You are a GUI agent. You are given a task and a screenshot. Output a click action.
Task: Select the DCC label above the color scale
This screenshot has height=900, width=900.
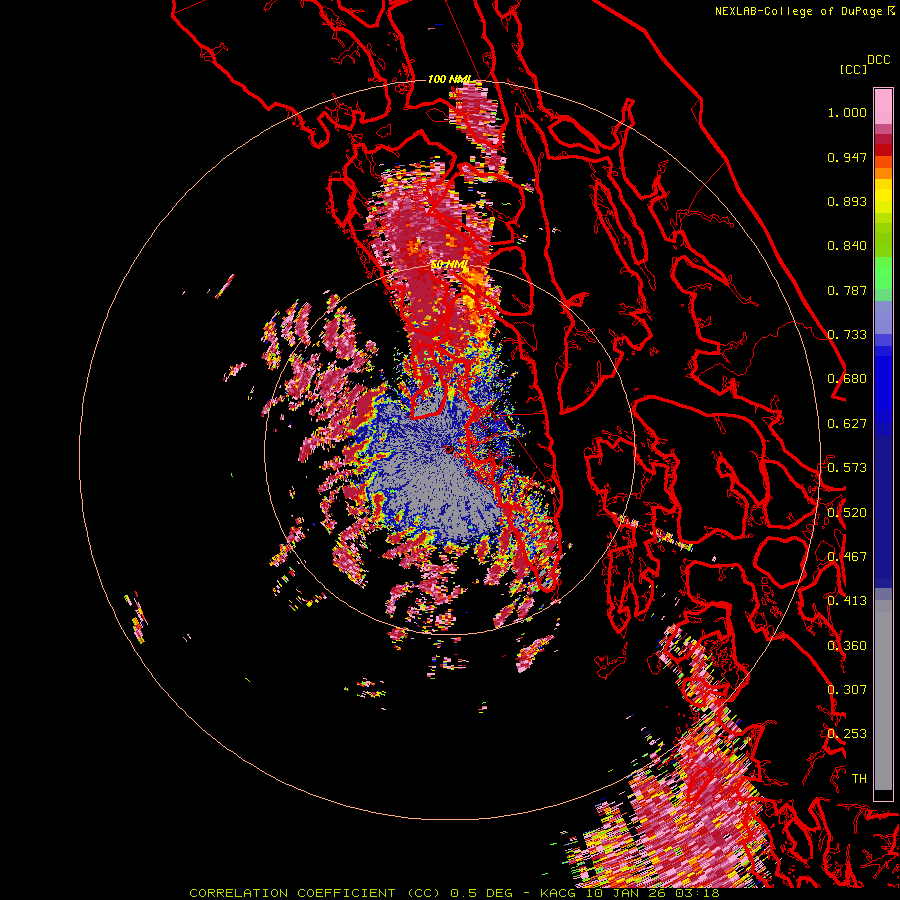click(x=878, y=60)
